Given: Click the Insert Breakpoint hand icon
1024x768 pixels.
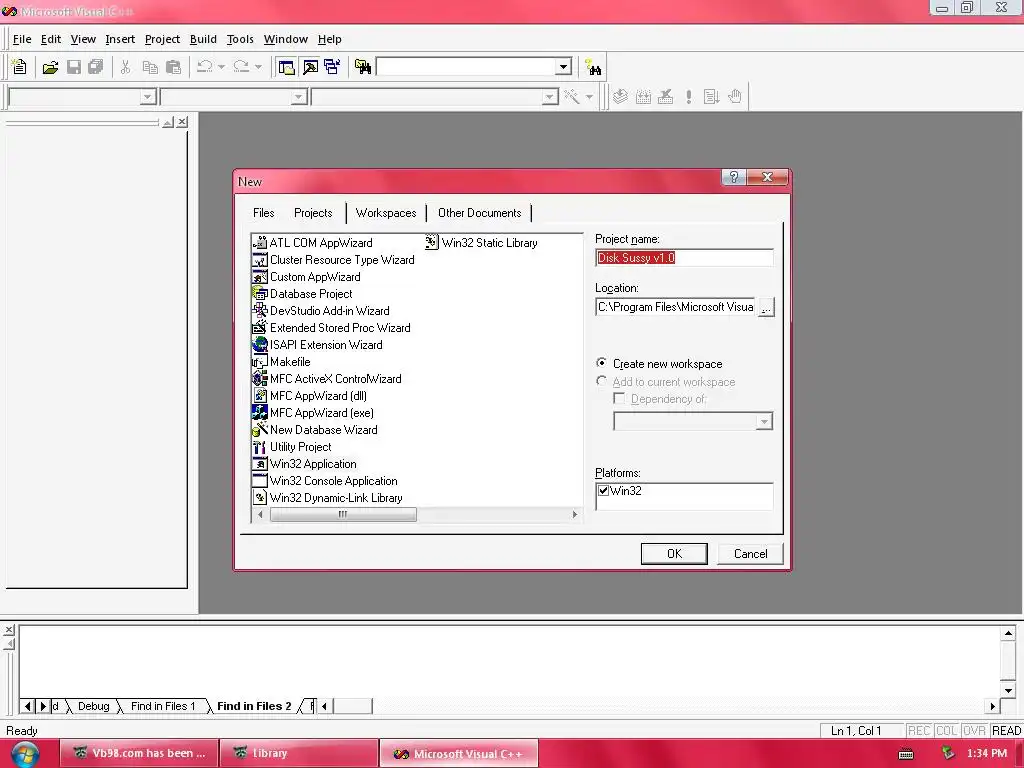Looking at the screenshot, I should point(735,97).
